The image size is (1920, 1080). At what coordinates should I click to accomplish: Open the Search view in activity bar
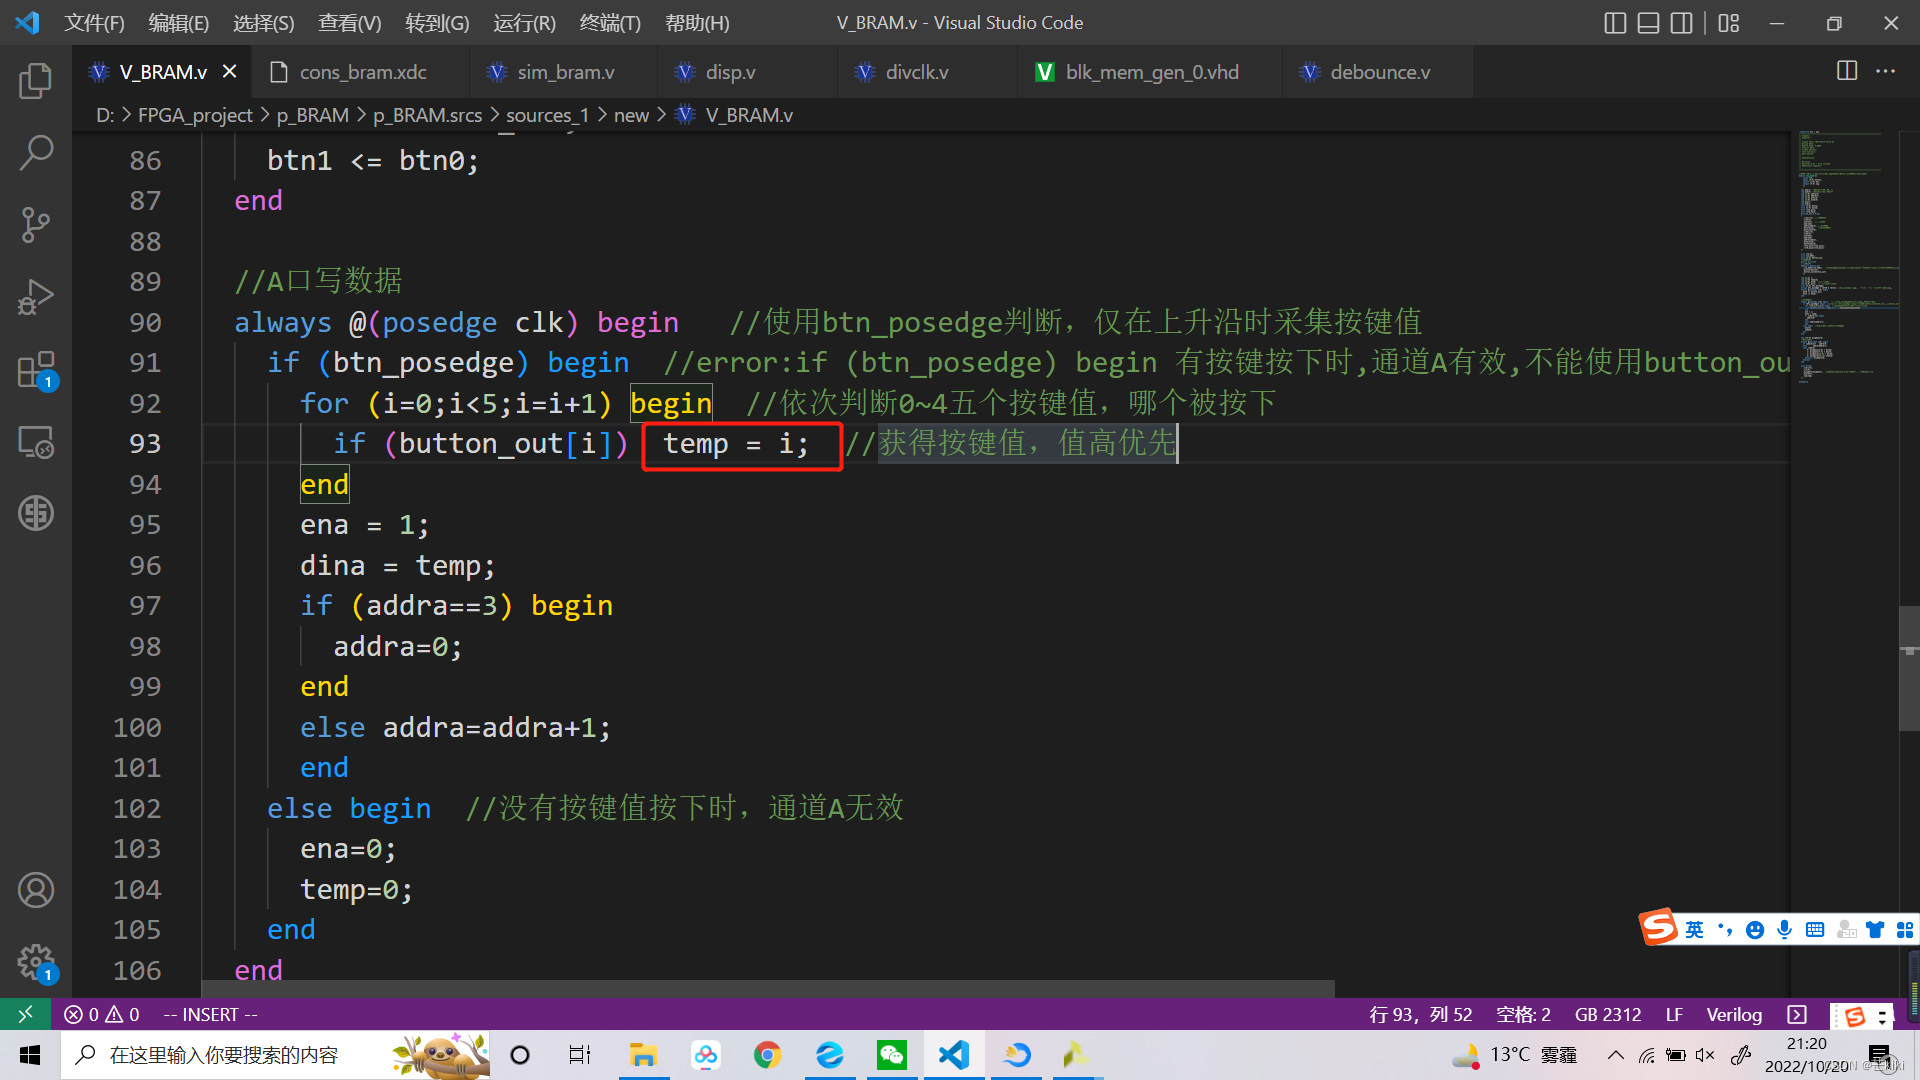tap(36, 153)
